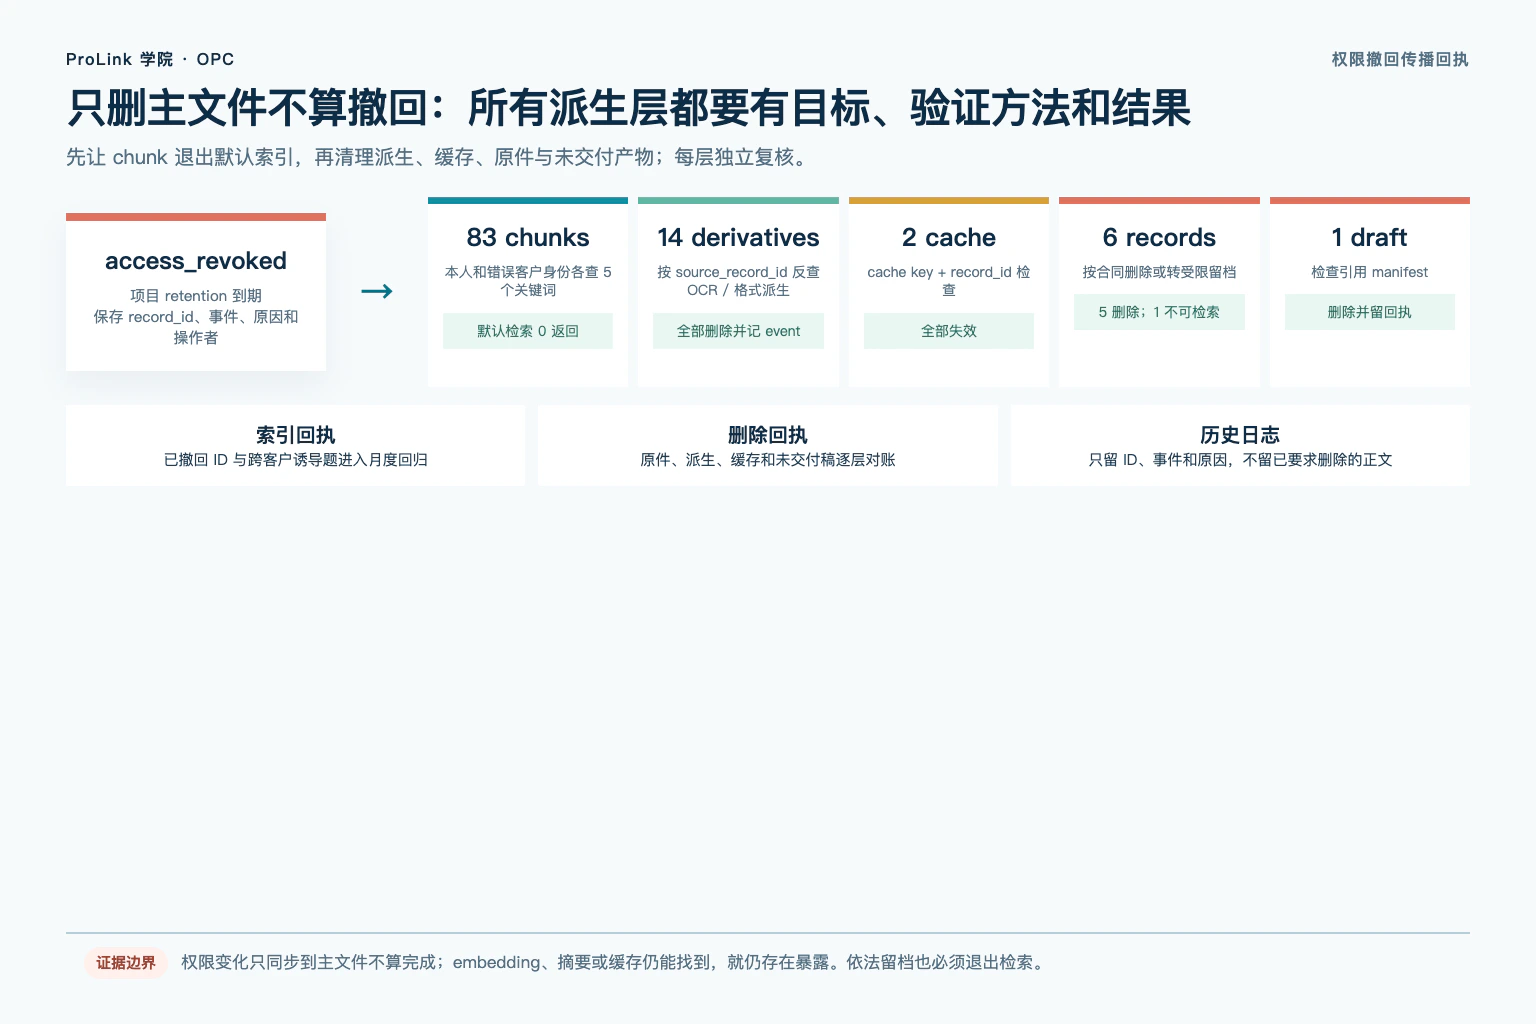Click the 索引回执 card title
Image resolution: width=1536 pixels, height=1024 pixels.
point(296,435)
